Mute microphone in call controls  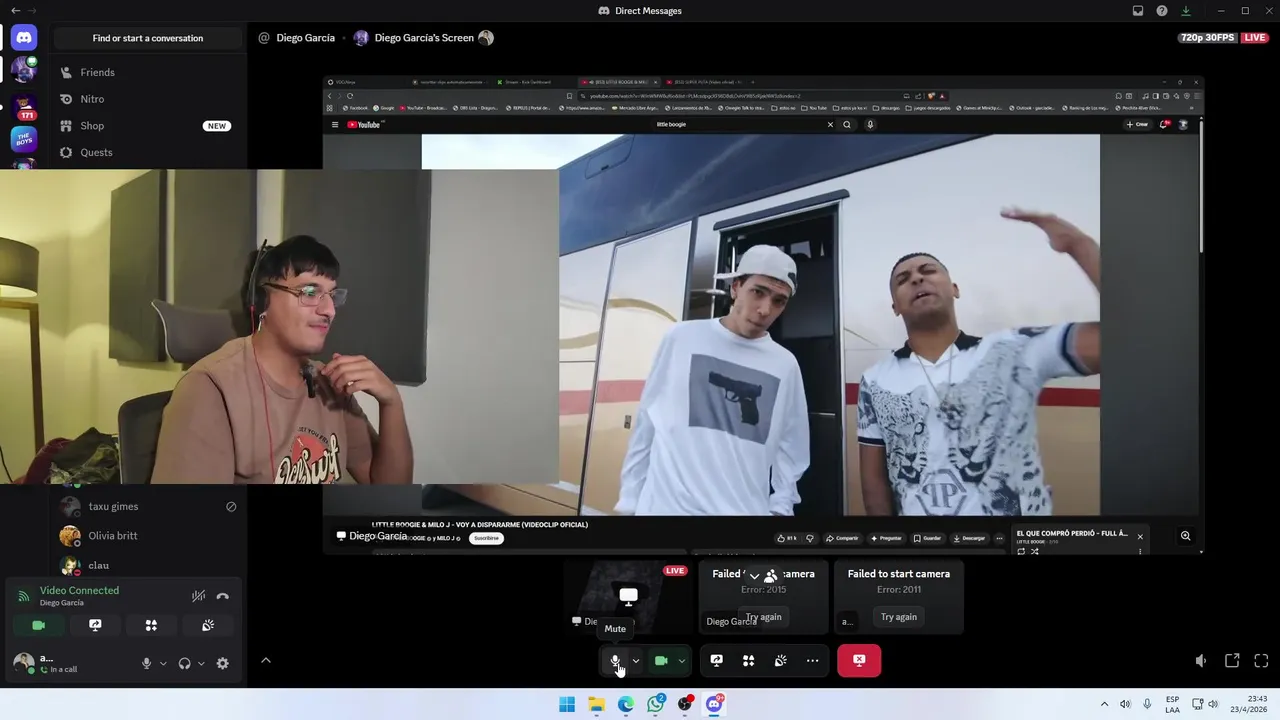[616, 661]
